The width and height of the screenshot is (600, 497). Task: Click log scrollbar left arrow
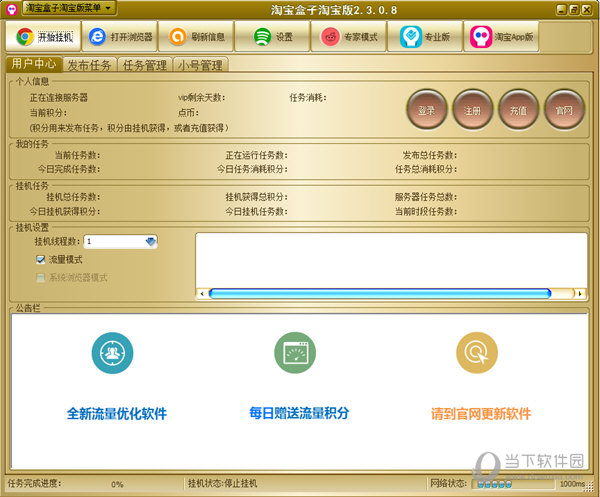click(x=202, y=294)
